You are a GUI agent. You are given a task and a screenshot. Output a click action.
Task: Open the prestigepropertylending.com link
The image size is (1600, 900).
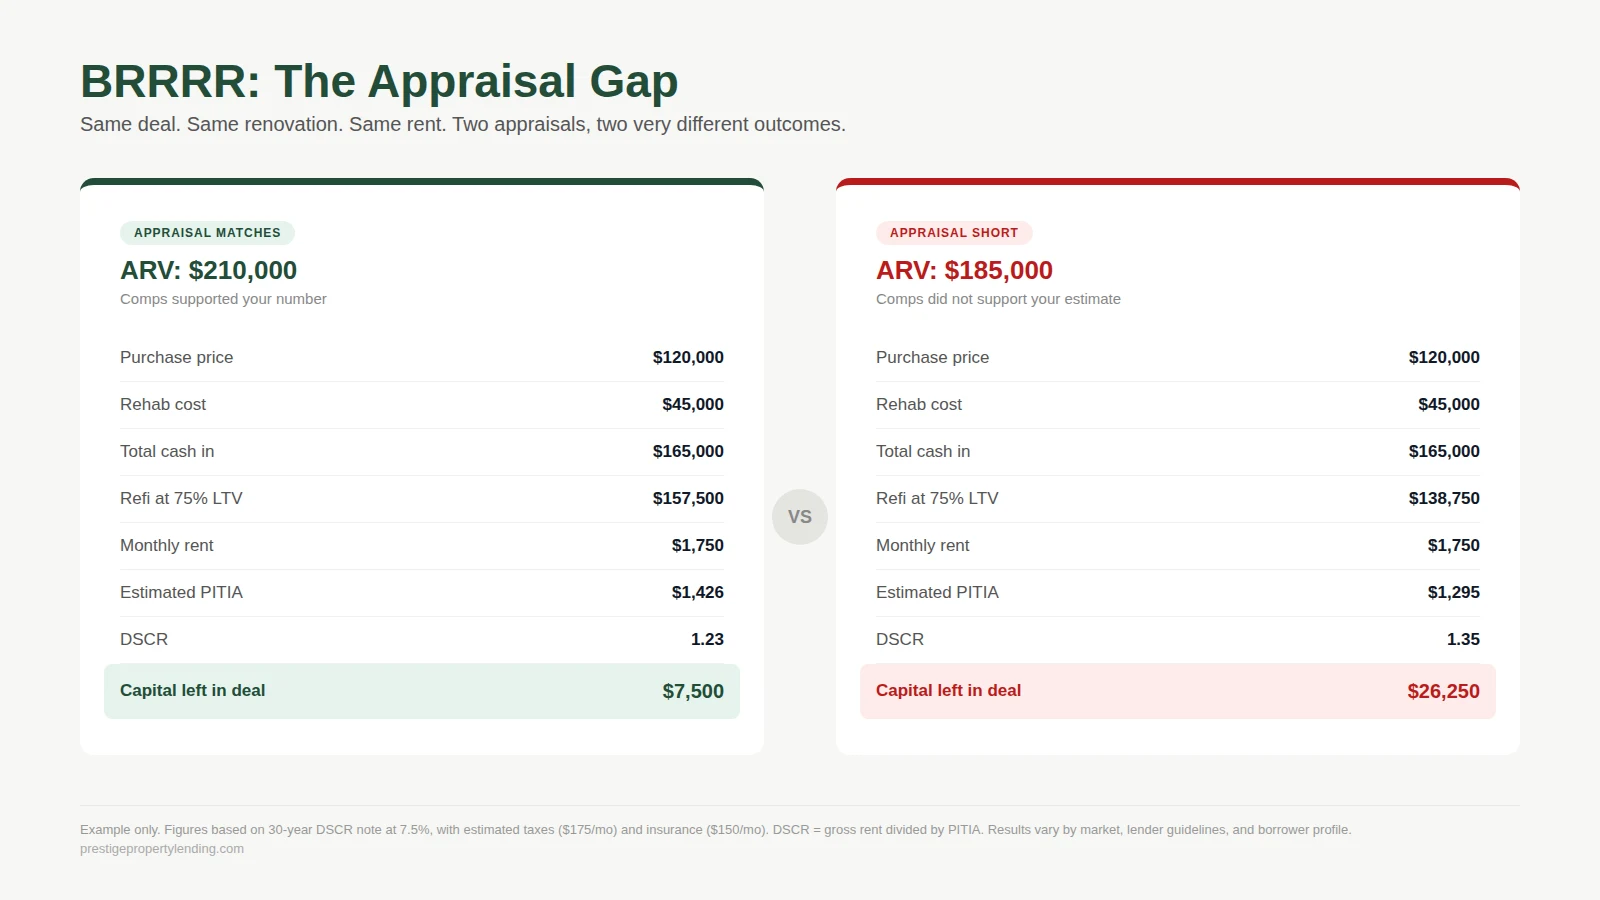(x=162, y=849)
